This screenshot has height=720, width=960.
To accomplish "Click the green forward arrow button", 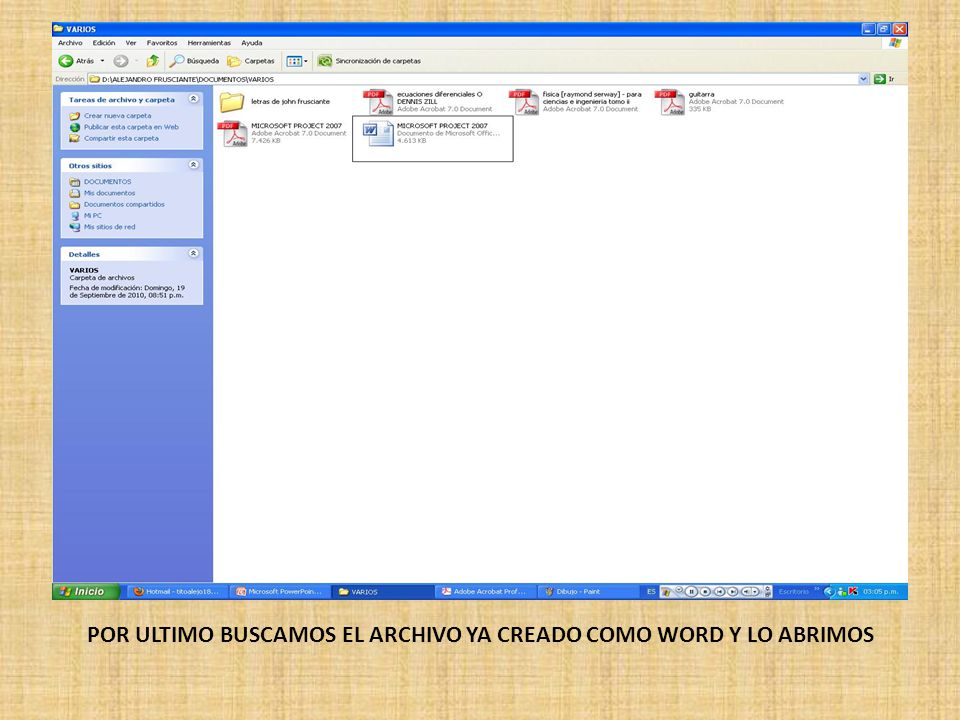I will (121, 61).
